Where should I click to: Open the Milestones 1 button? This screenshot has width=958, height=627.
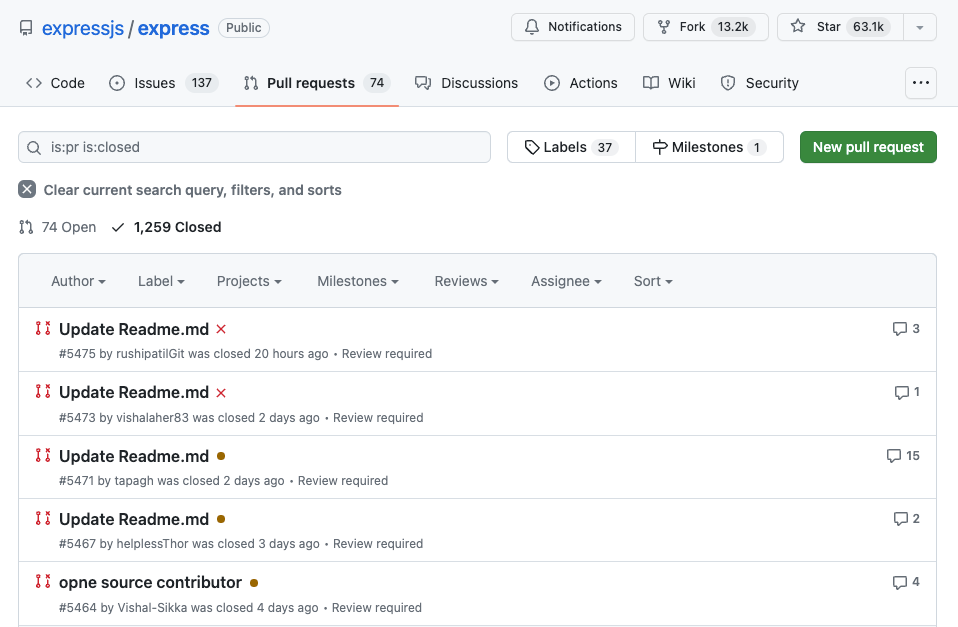tap(709, 147)
